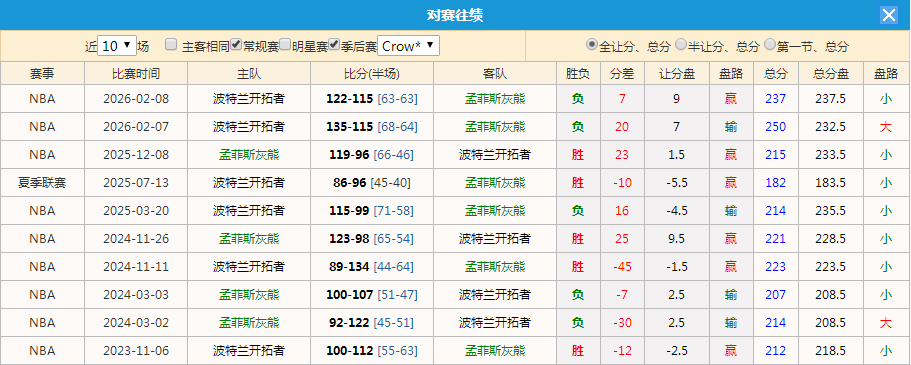This screenshot has height=365, width=911.
Task: Open the 近10场 match count dropdown
Action: [x=116, y=46]
